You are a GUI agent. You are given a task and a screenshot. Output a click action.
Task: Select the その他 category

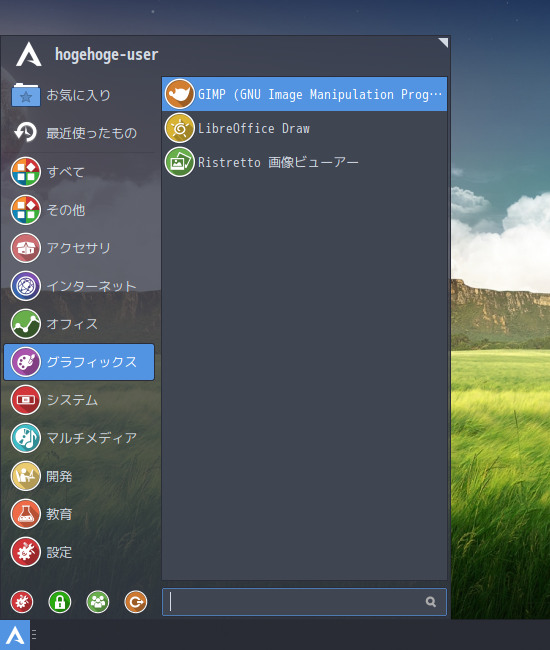pyautogui.click(x=79, y=210)
